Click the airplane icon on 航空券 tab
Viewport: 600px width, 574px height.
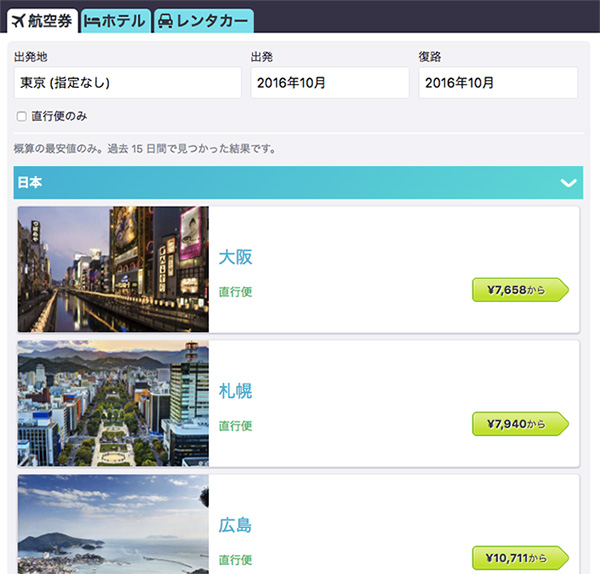coord(18,21)
